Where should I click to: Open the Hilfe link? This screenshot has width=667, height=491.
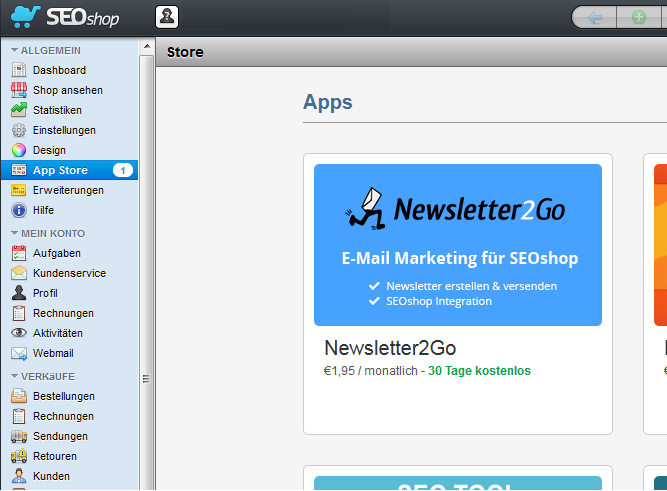[43, 210]
